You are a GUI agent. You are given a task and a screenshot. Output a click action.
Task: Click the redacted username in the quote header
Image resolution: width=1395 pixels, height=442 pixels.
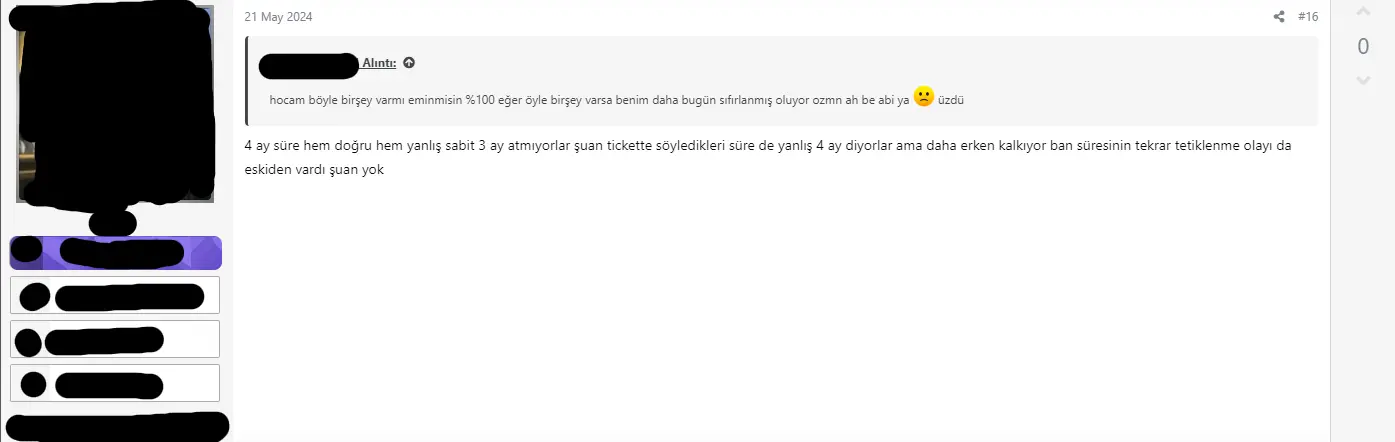point(309,66)
